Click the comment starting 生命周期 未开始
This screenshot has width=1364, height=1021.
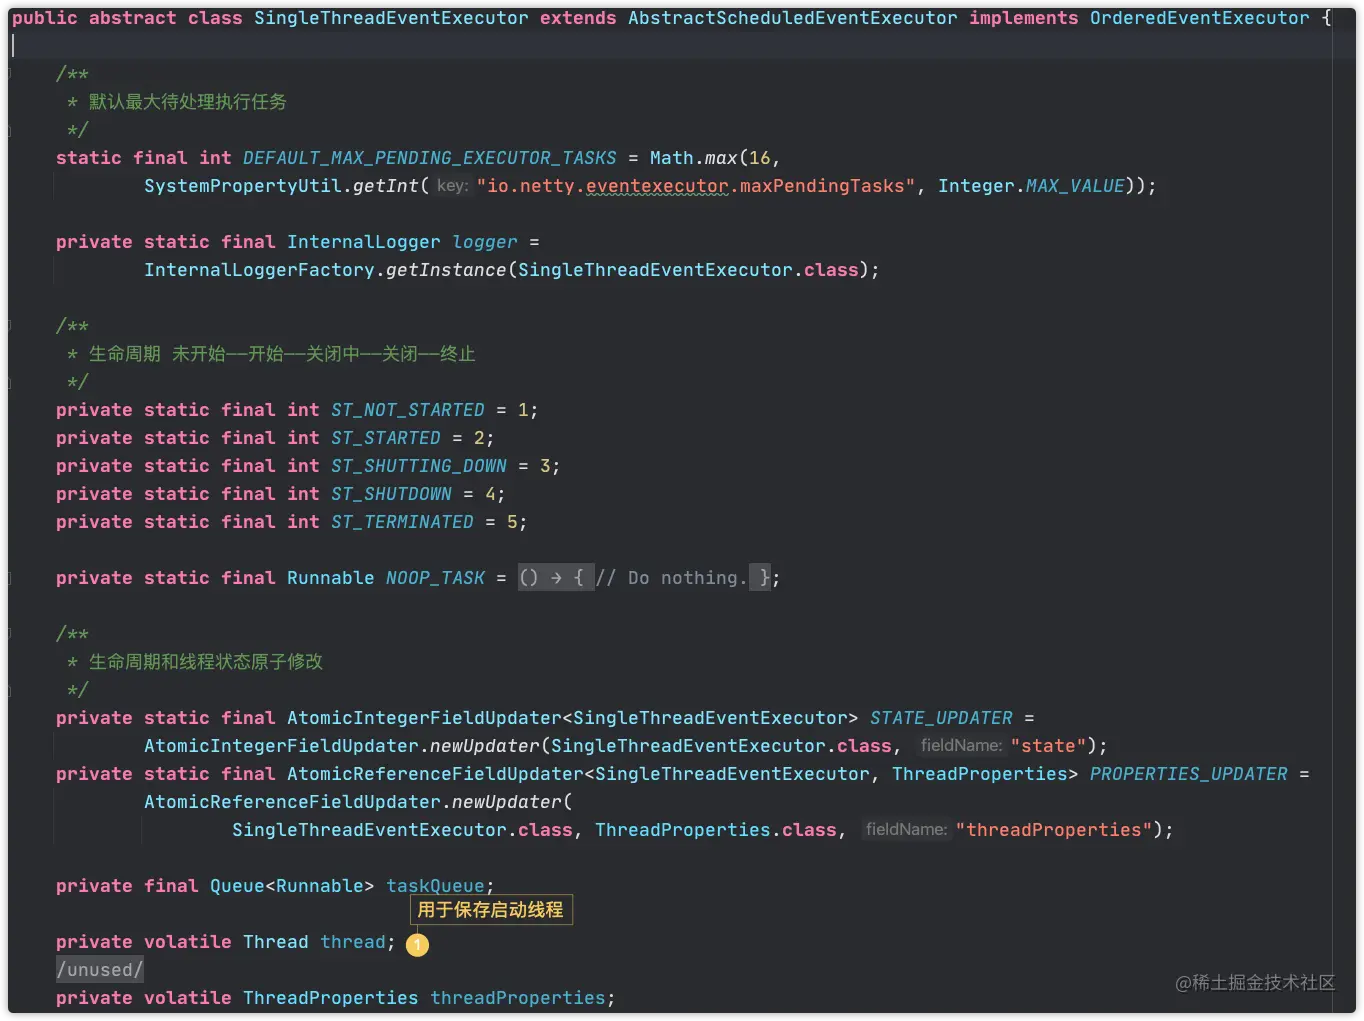click(282, 354)
